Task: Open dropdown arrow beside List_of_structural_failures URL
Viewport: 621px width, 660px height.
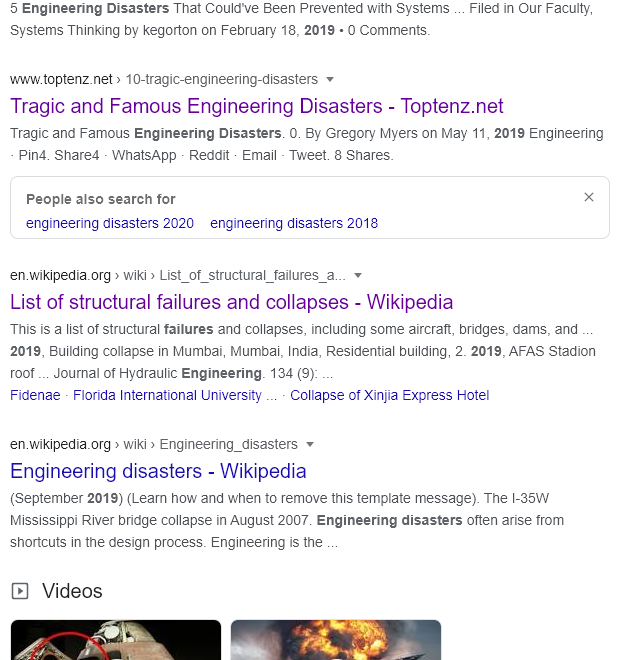Action: coord(358,276)
